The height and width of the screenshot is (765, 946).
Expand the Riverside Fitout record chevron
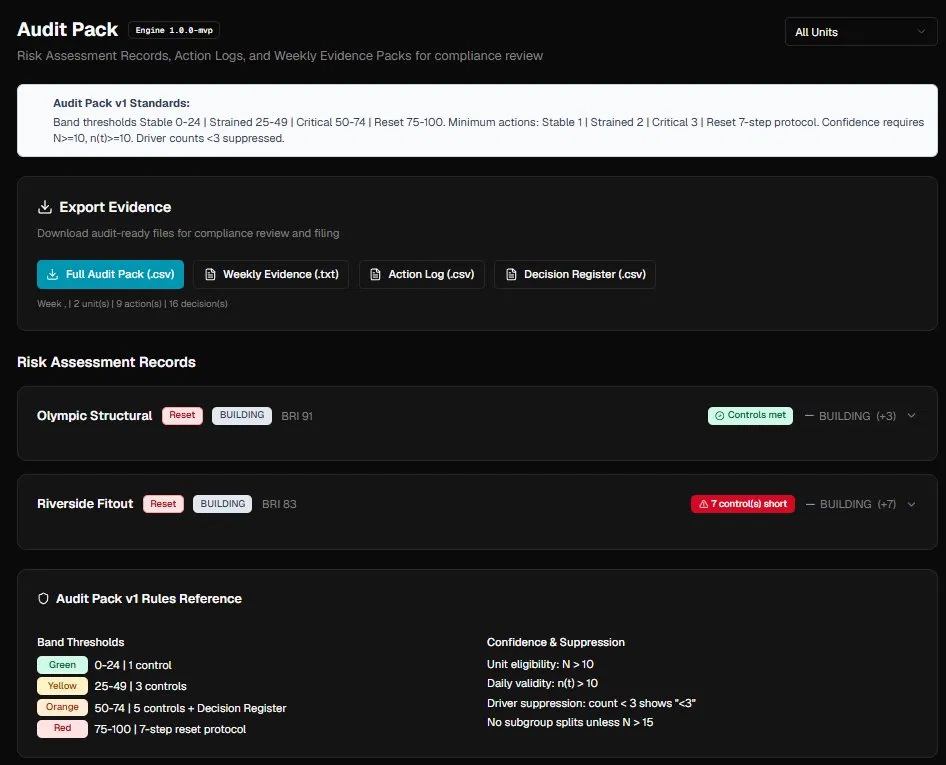tap(912, 504)
